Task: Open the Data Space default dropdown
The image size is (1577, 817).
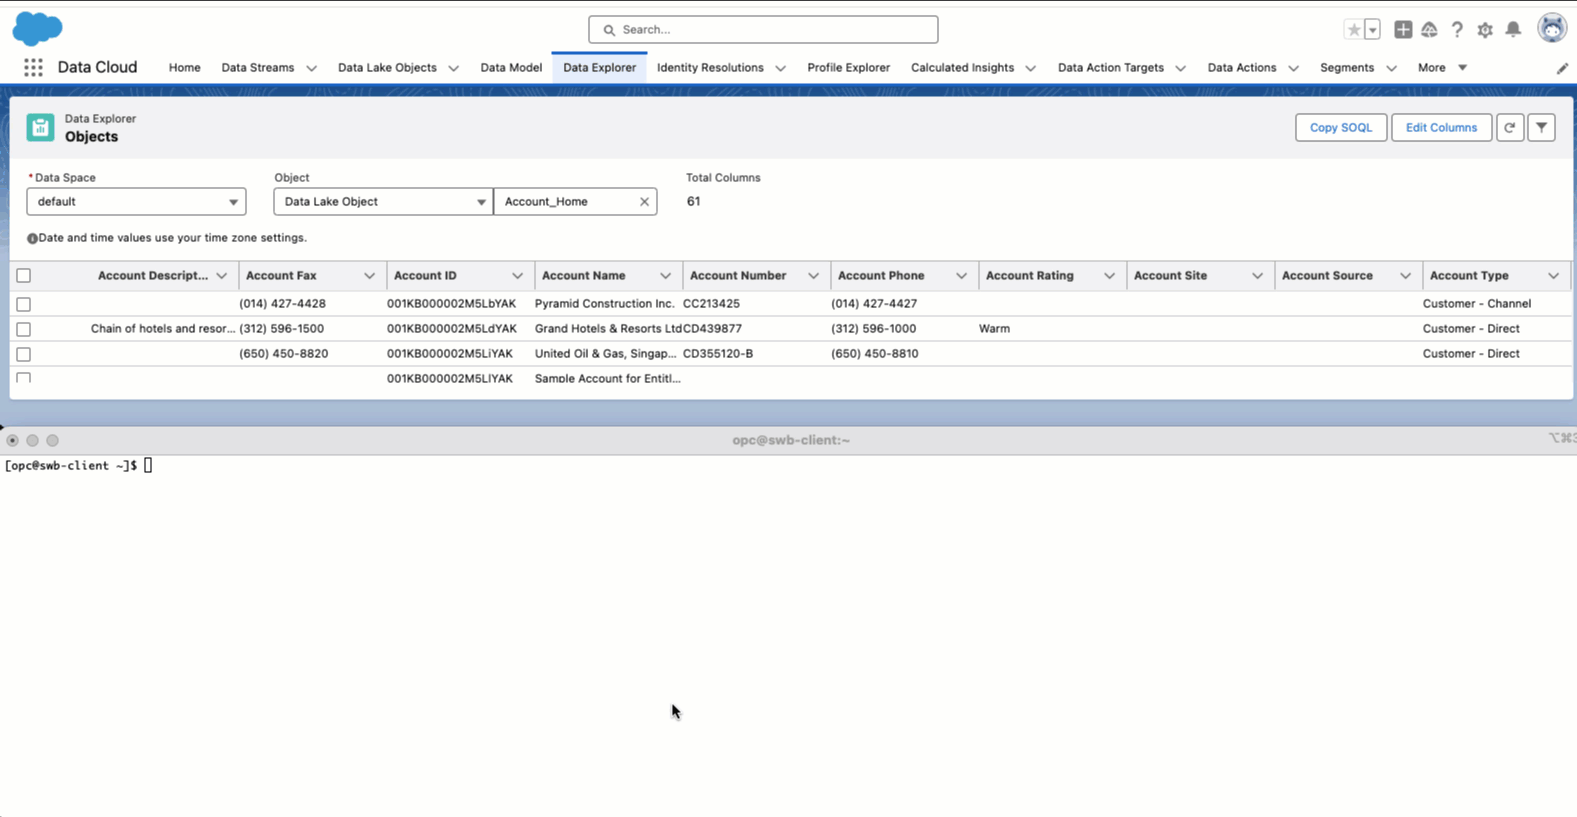Action: [136, 202]
